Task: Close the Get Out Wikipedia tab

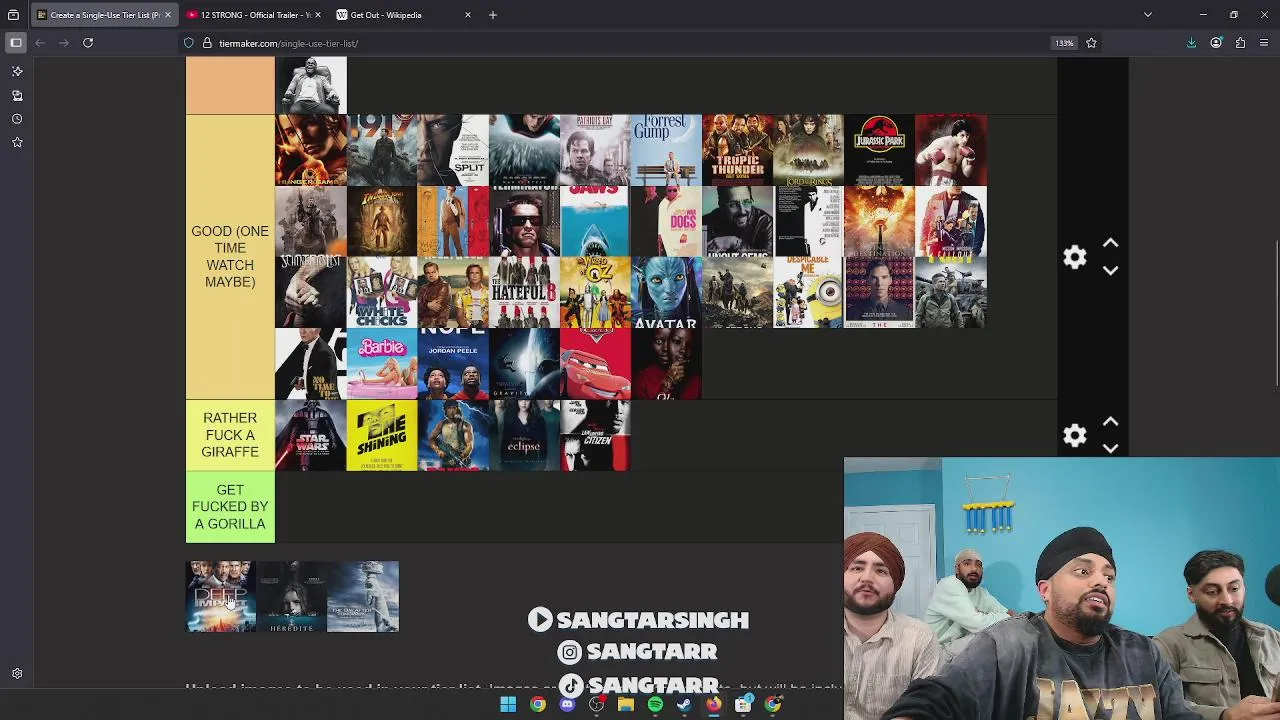Action: pos(468,15)
